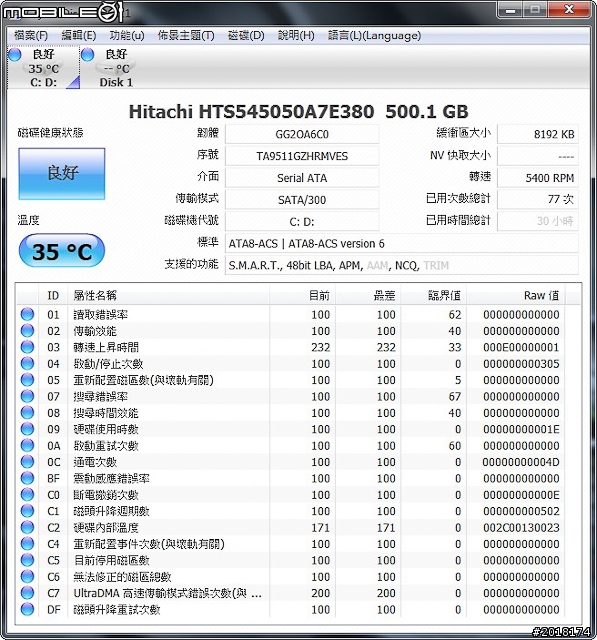This screenshot has height=640, width=597.
Task: Click blue status orb of attribute 08
Action: [x=27, y=413]
